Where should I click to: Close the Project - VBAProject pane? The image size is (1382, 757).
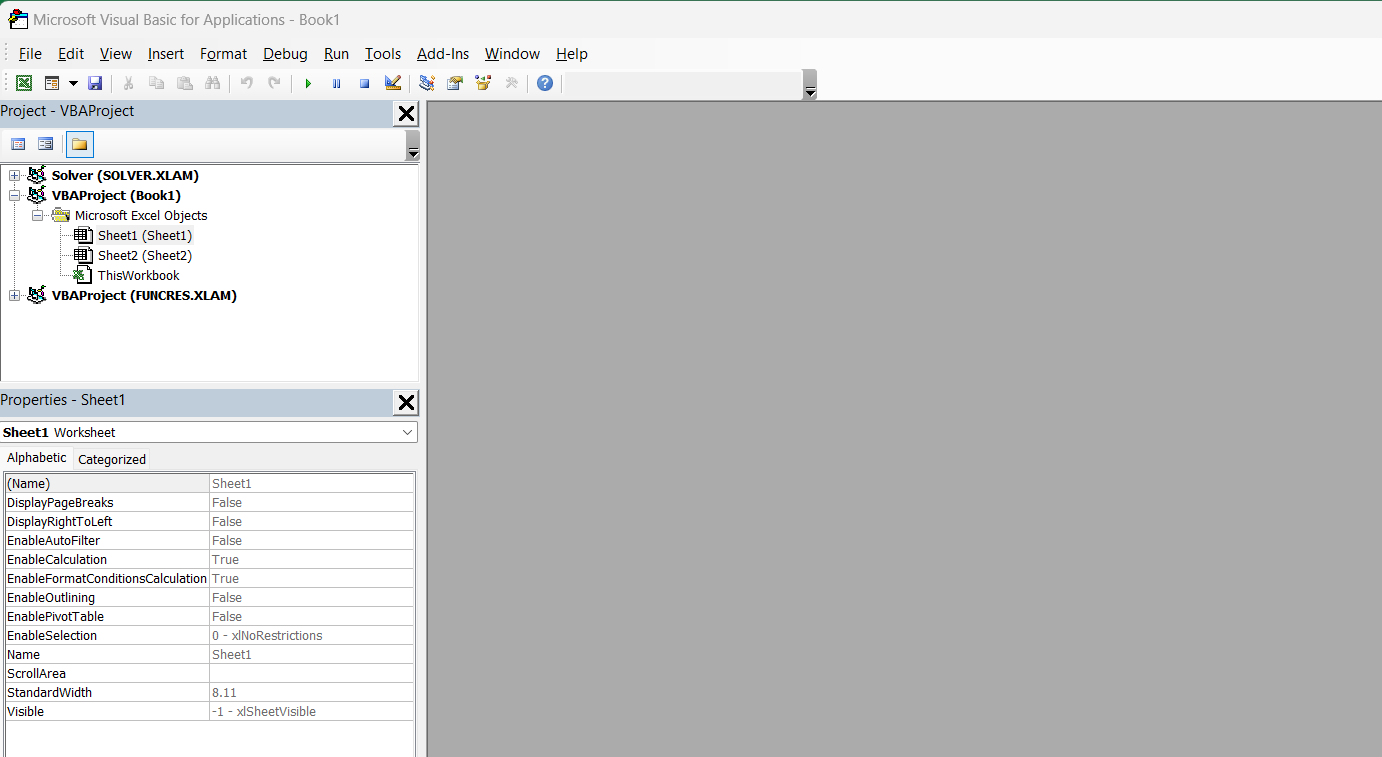tap(406, 113)
